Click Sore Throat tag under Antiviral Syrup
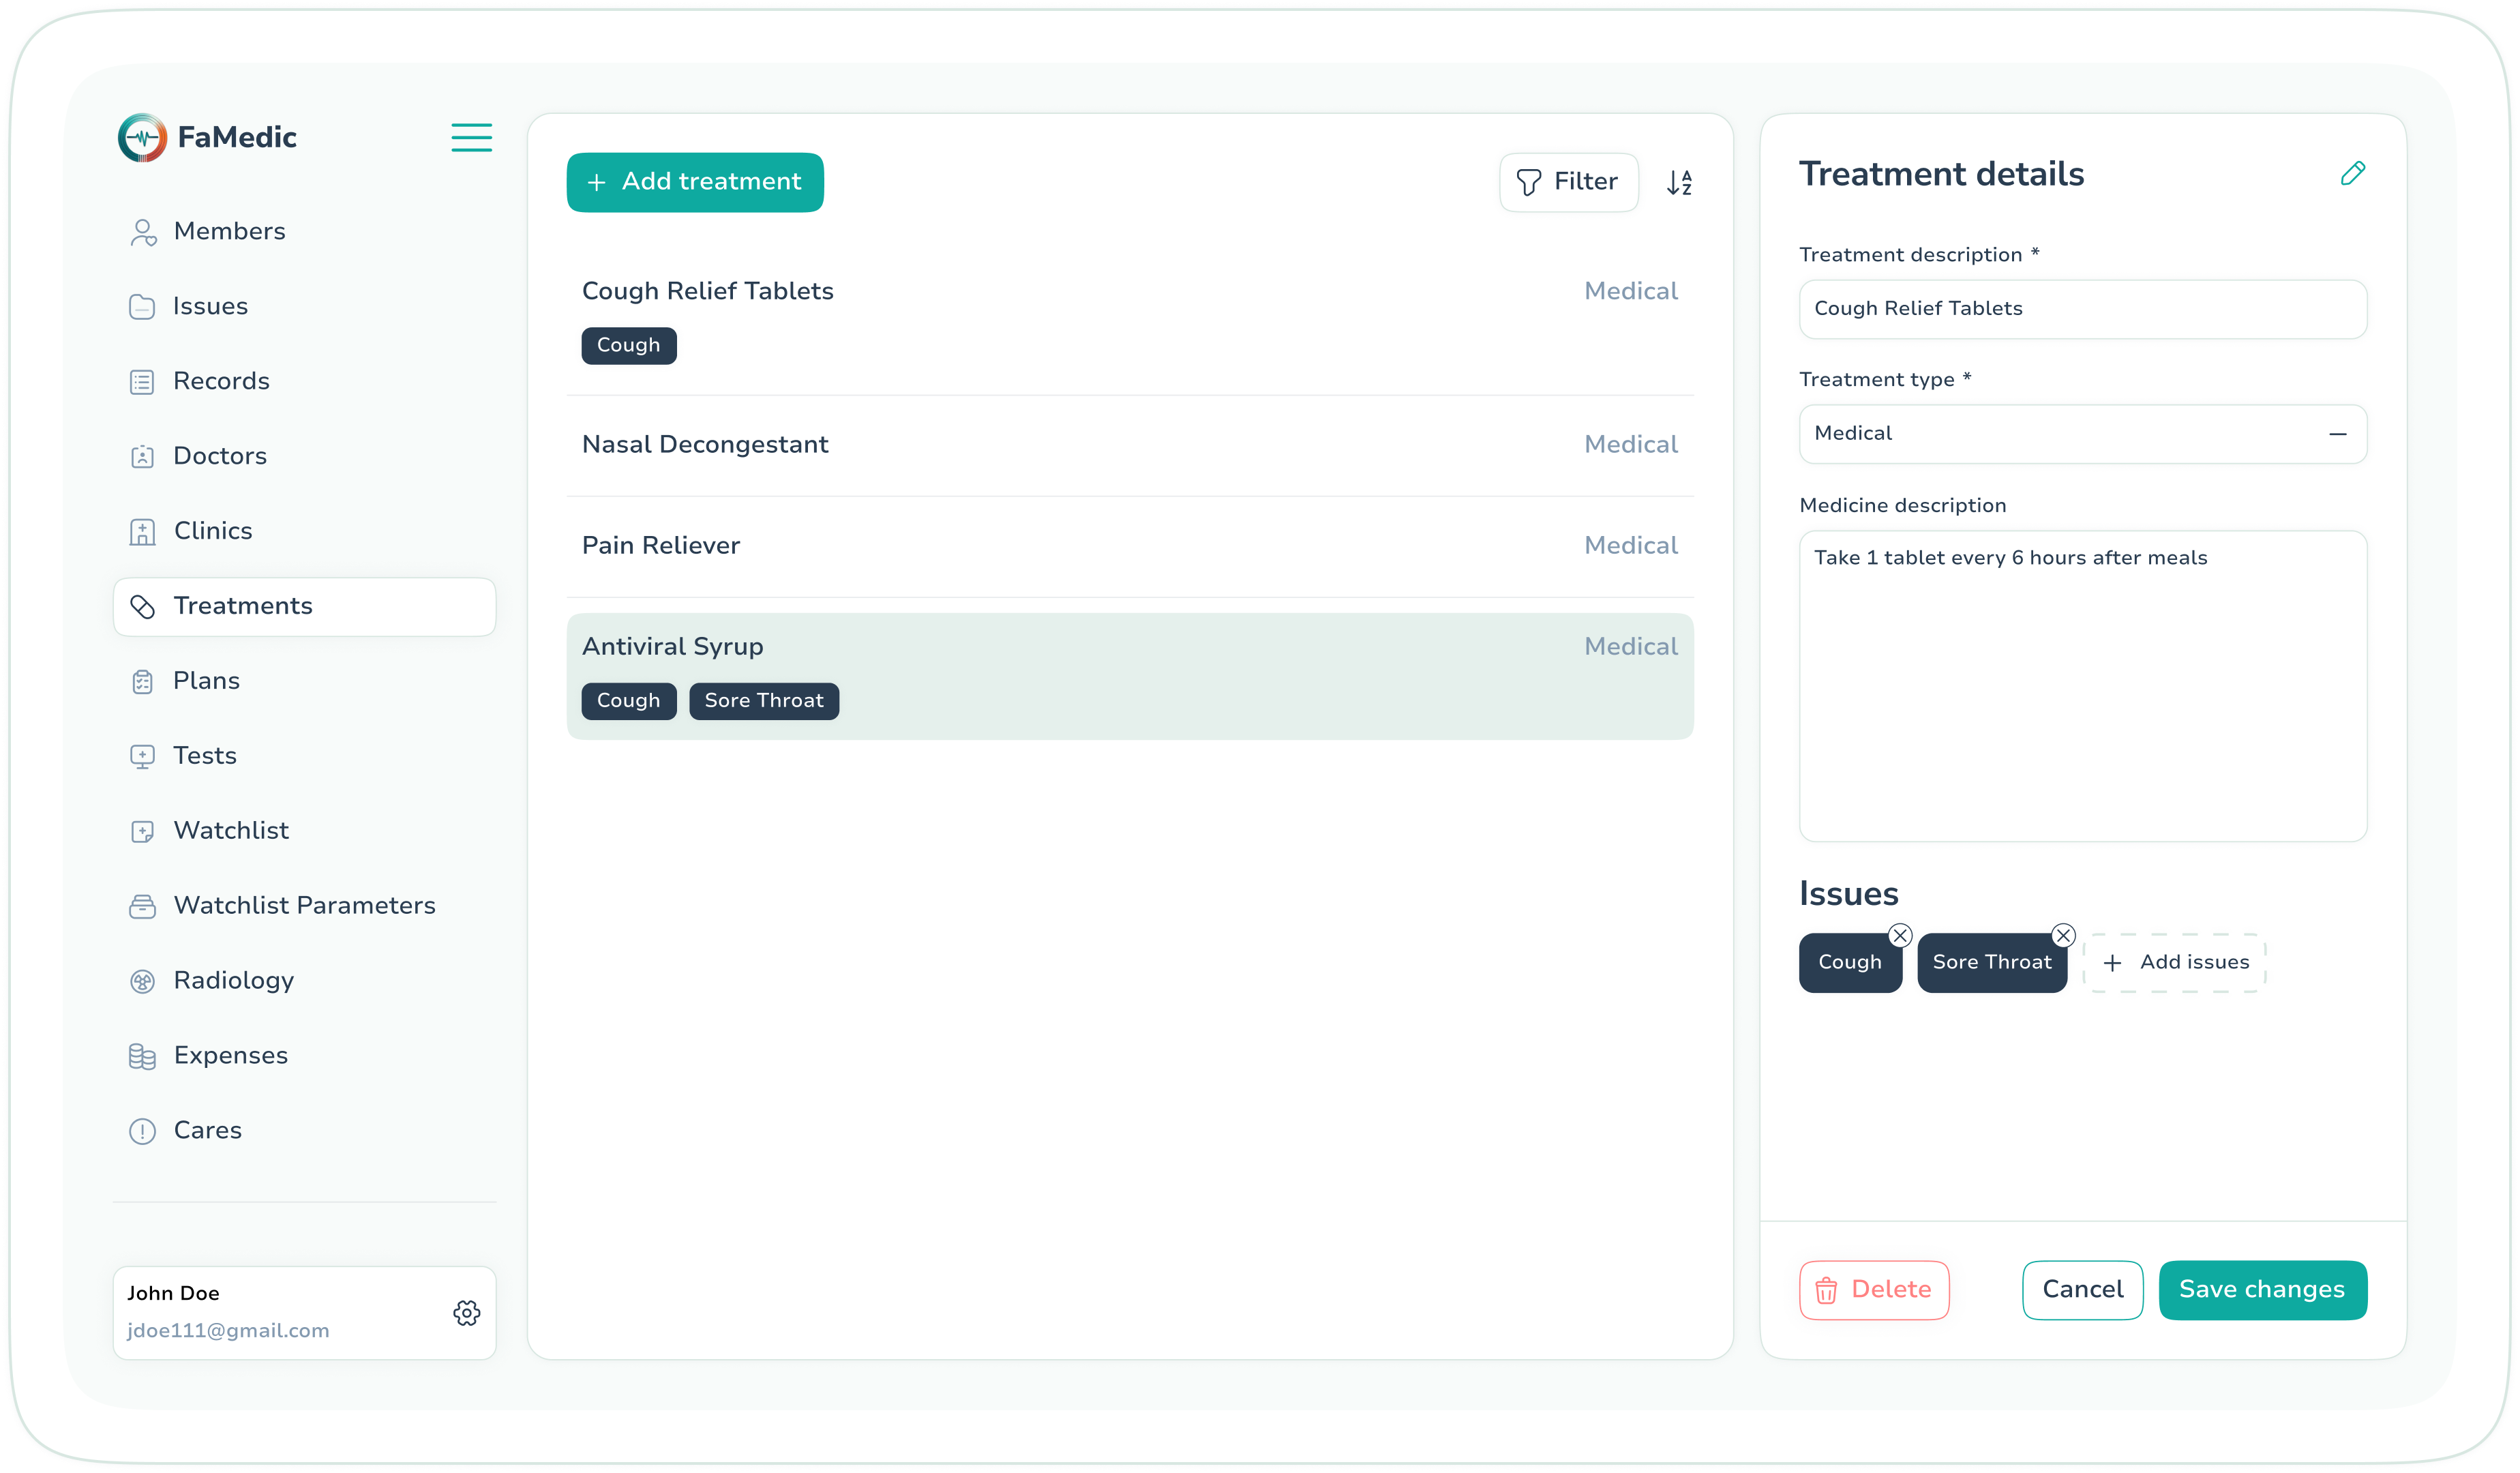This screenshot has height=1473, width=2520. (764, 702)
